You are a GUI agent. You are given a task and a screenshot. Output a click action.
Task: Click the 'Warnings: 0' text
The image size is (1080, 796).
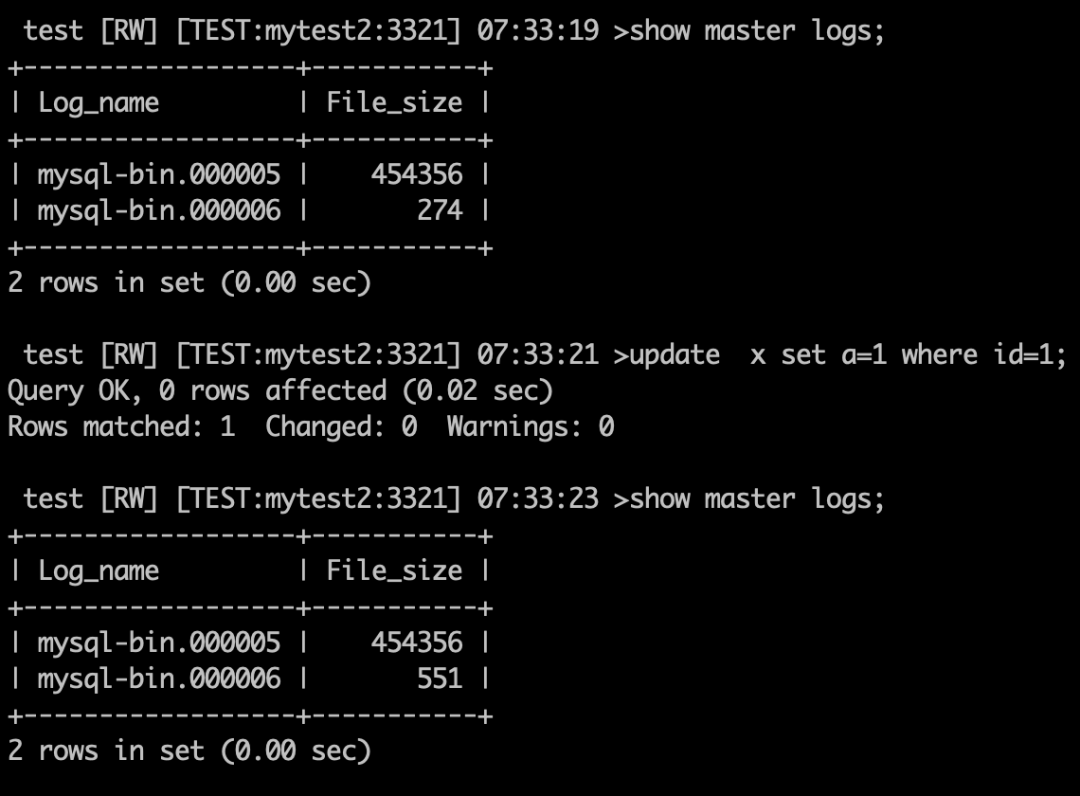click(x=530, y=427)
